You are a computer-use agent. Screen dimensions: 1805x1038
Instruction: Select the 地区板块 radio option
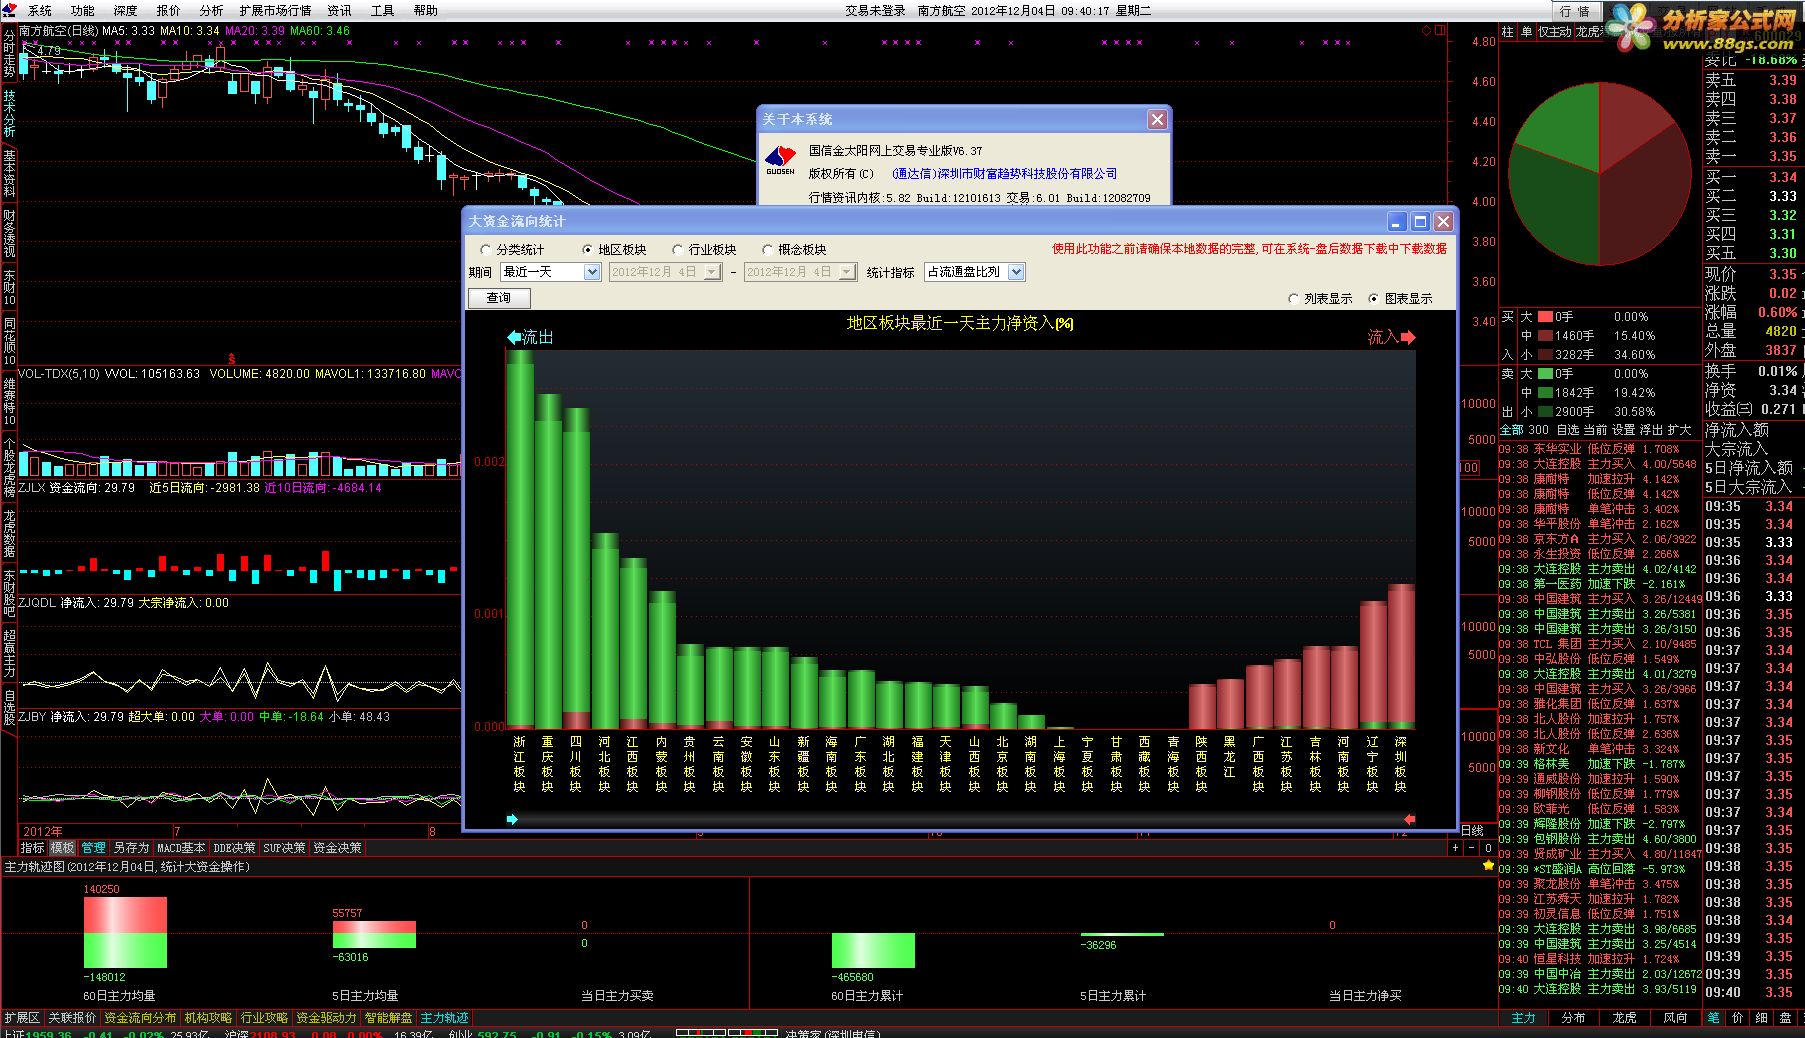pyautogui.click(x=614, y=249)
